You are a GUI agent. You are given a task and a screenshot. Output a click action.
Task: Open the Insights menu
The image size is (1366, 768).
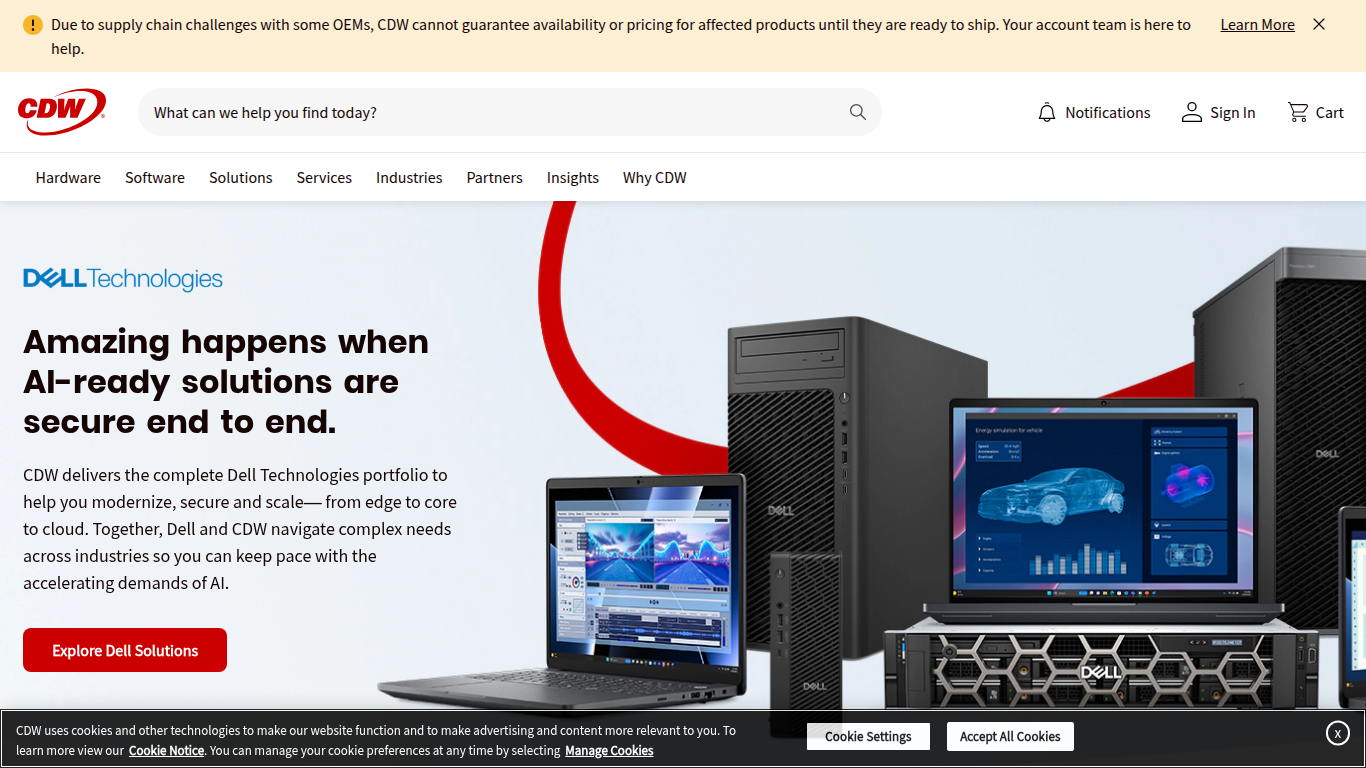click(573, 177)
